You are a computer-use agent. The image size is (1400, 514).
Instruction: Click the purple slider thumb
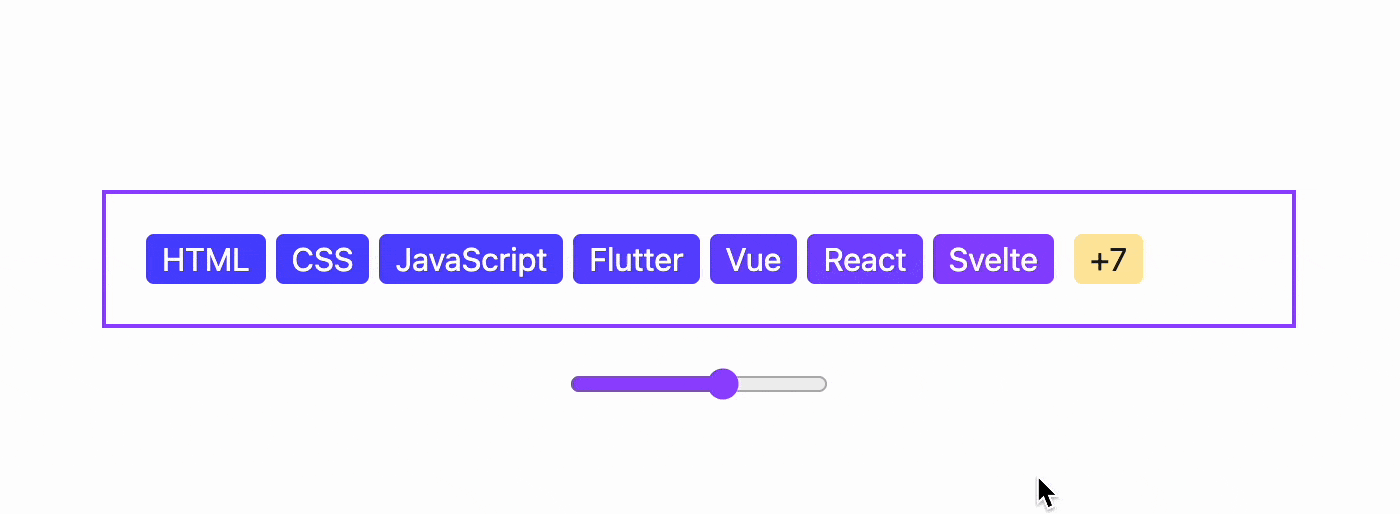coord(723,384)
